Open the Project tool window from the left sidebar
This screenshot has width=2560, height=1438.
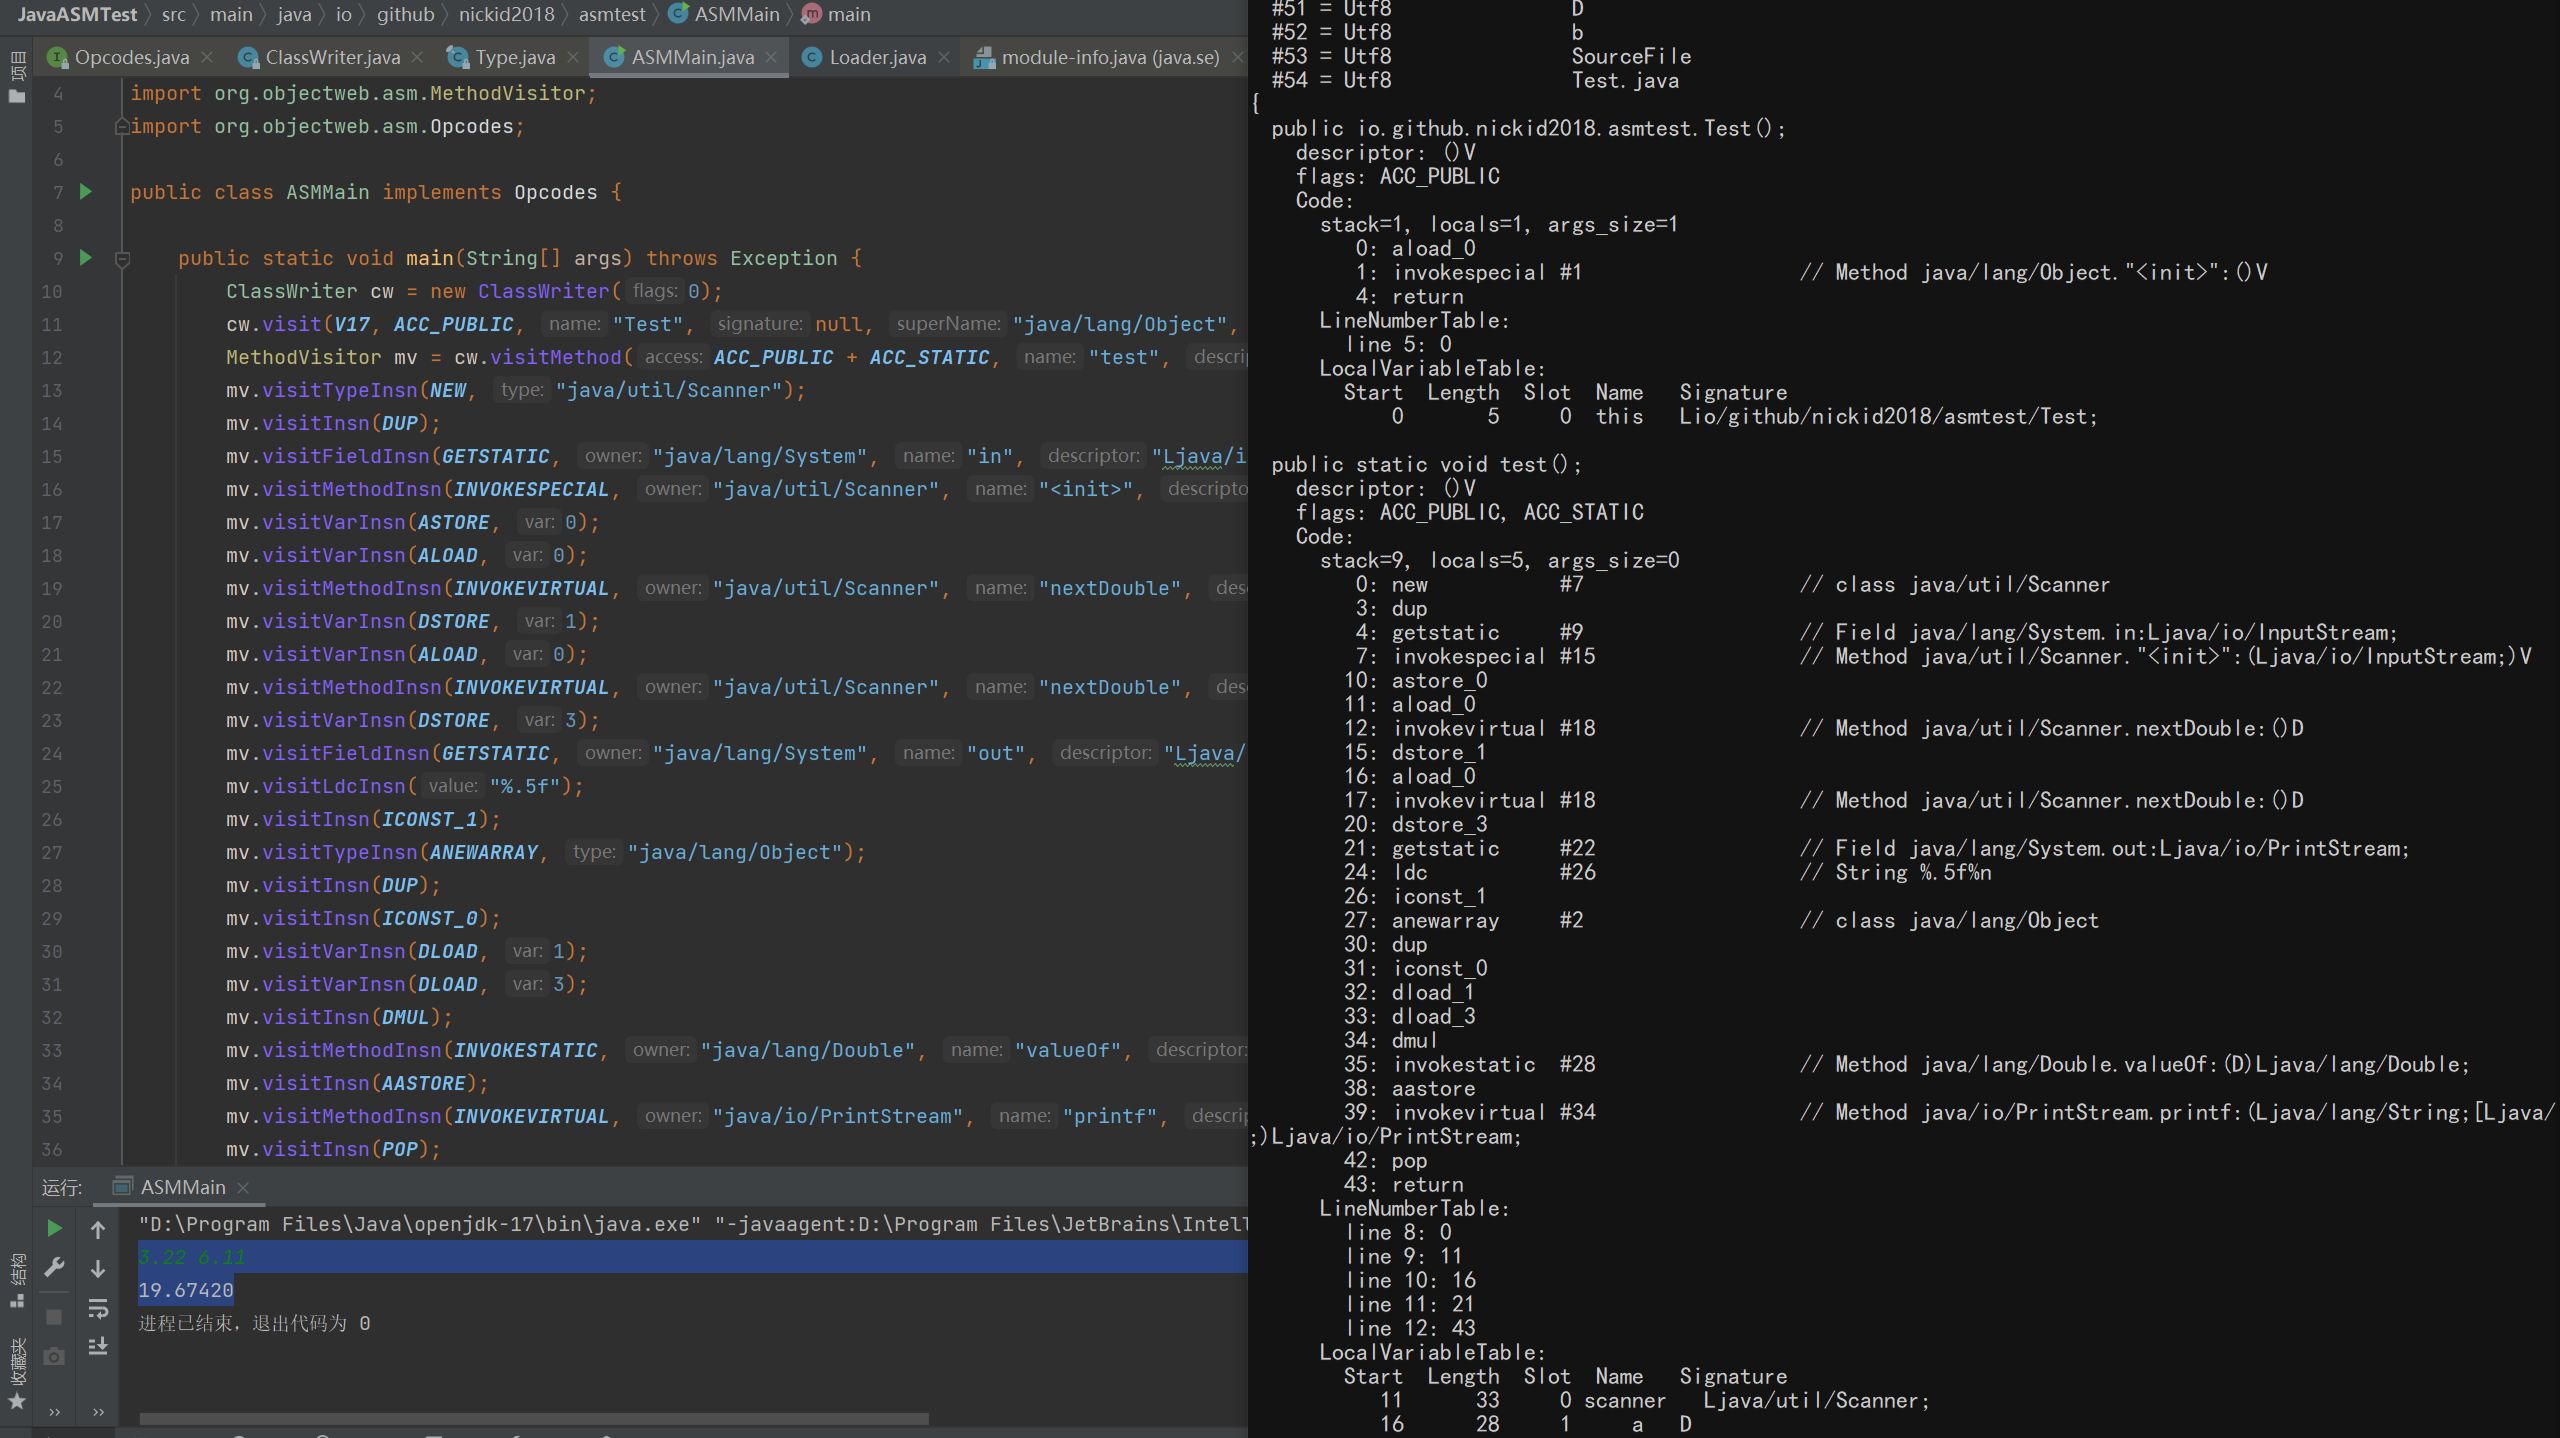click(x=17, y=77)
